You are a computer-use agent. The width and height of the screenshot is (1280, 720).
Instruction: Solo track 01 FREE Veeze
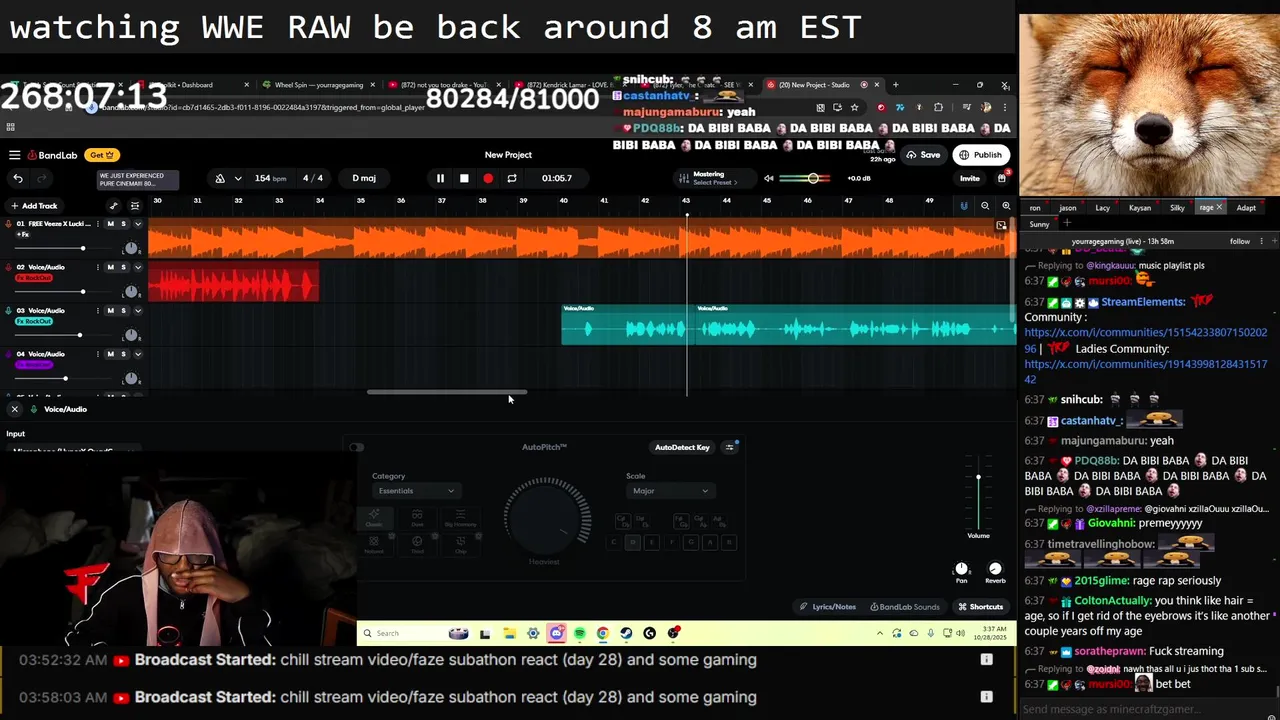(123, 224)
